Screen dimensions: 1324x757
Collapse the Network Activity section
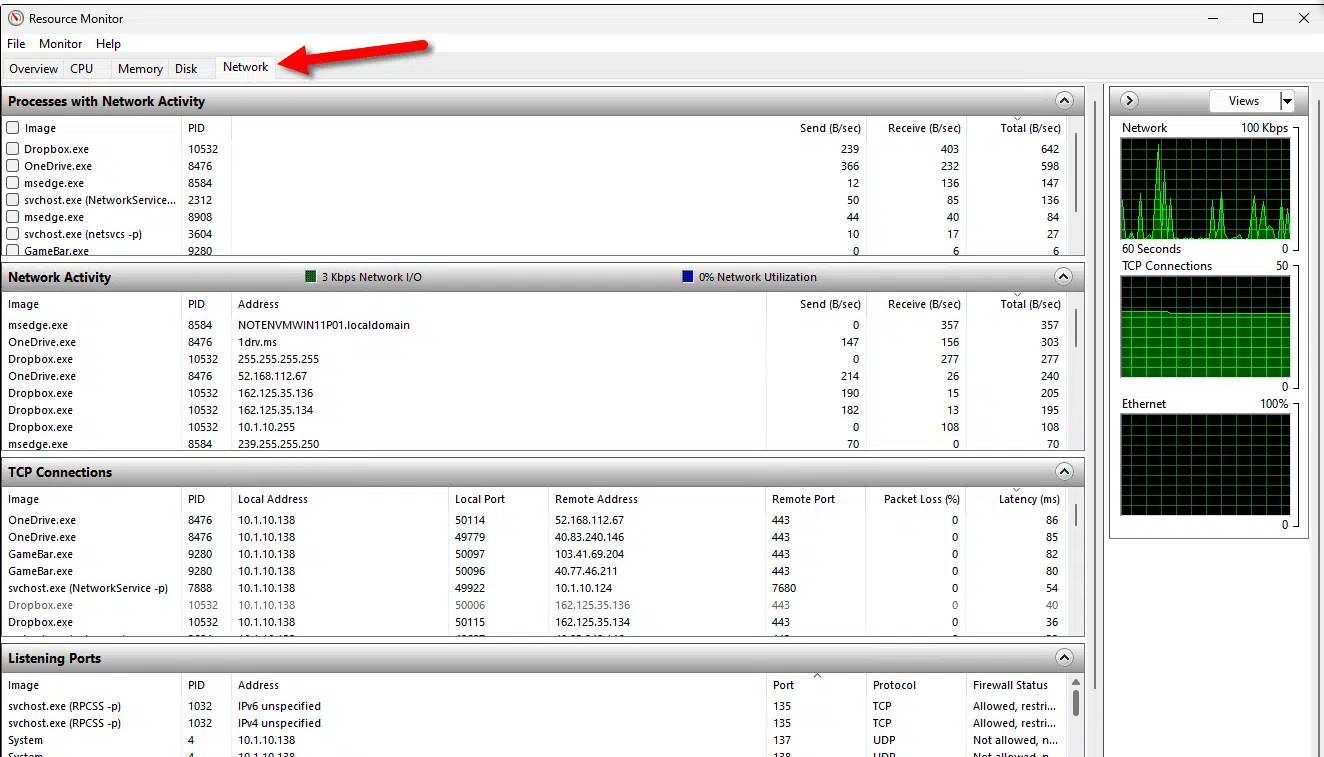click(1064, 277)
